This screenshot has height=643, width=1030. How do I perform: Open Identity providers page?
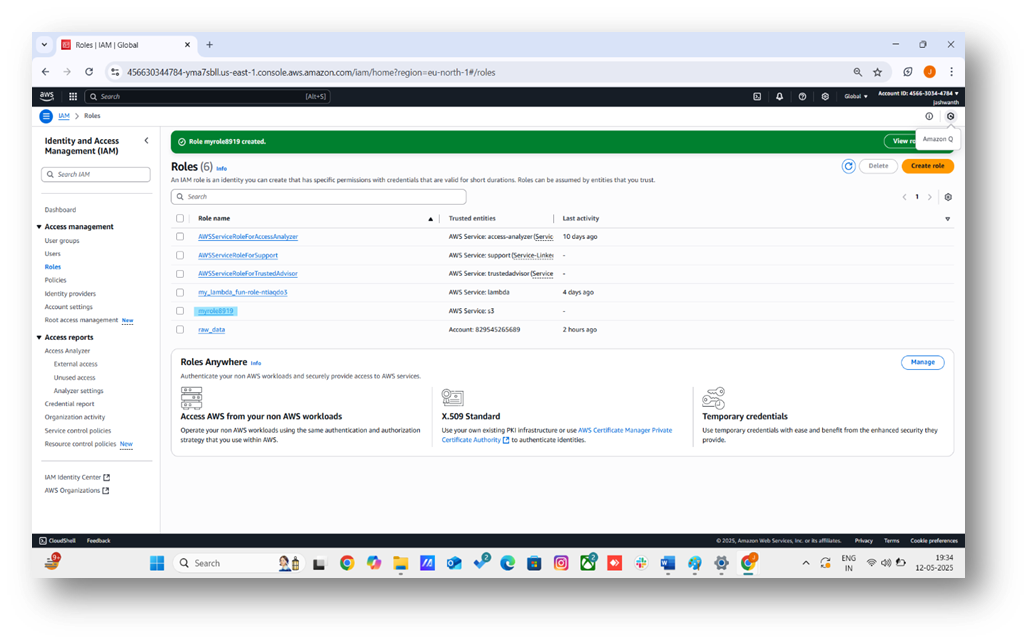tap(70, 294)
